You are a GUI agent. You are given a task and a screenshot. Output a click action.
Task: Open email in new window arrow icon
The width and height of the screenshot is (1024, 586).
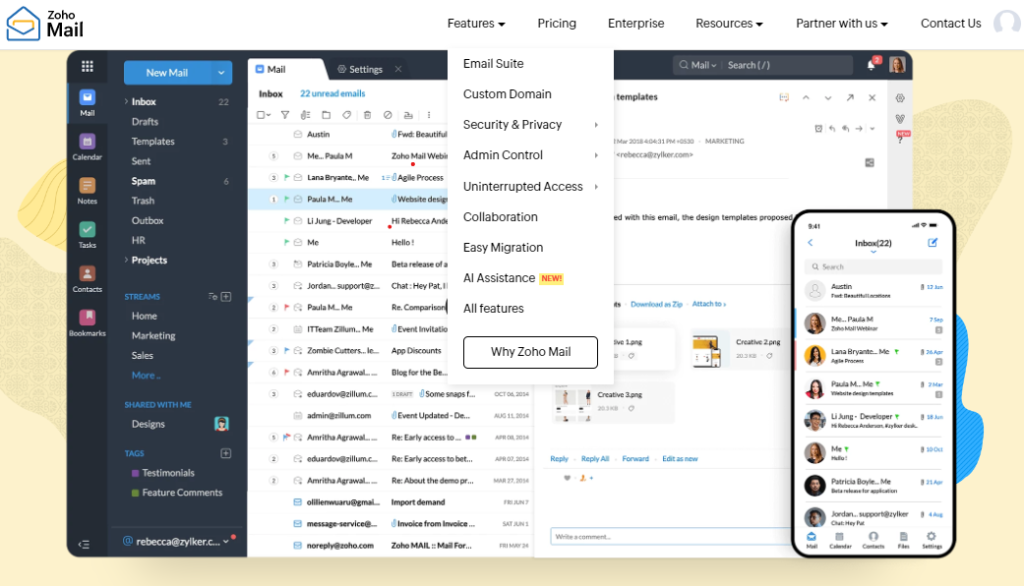click(850, 97)
